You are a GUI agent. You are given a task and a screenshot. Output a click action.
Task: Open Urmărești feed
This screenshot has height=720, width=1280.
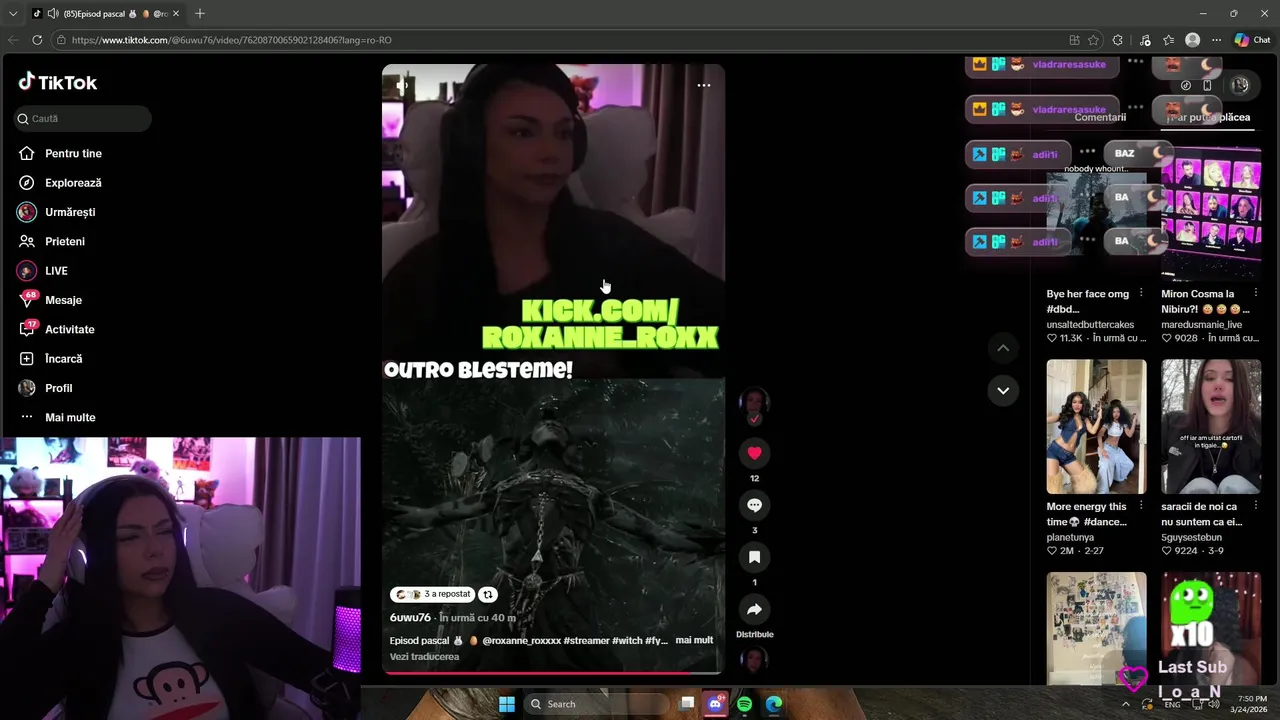click(56, 212)
